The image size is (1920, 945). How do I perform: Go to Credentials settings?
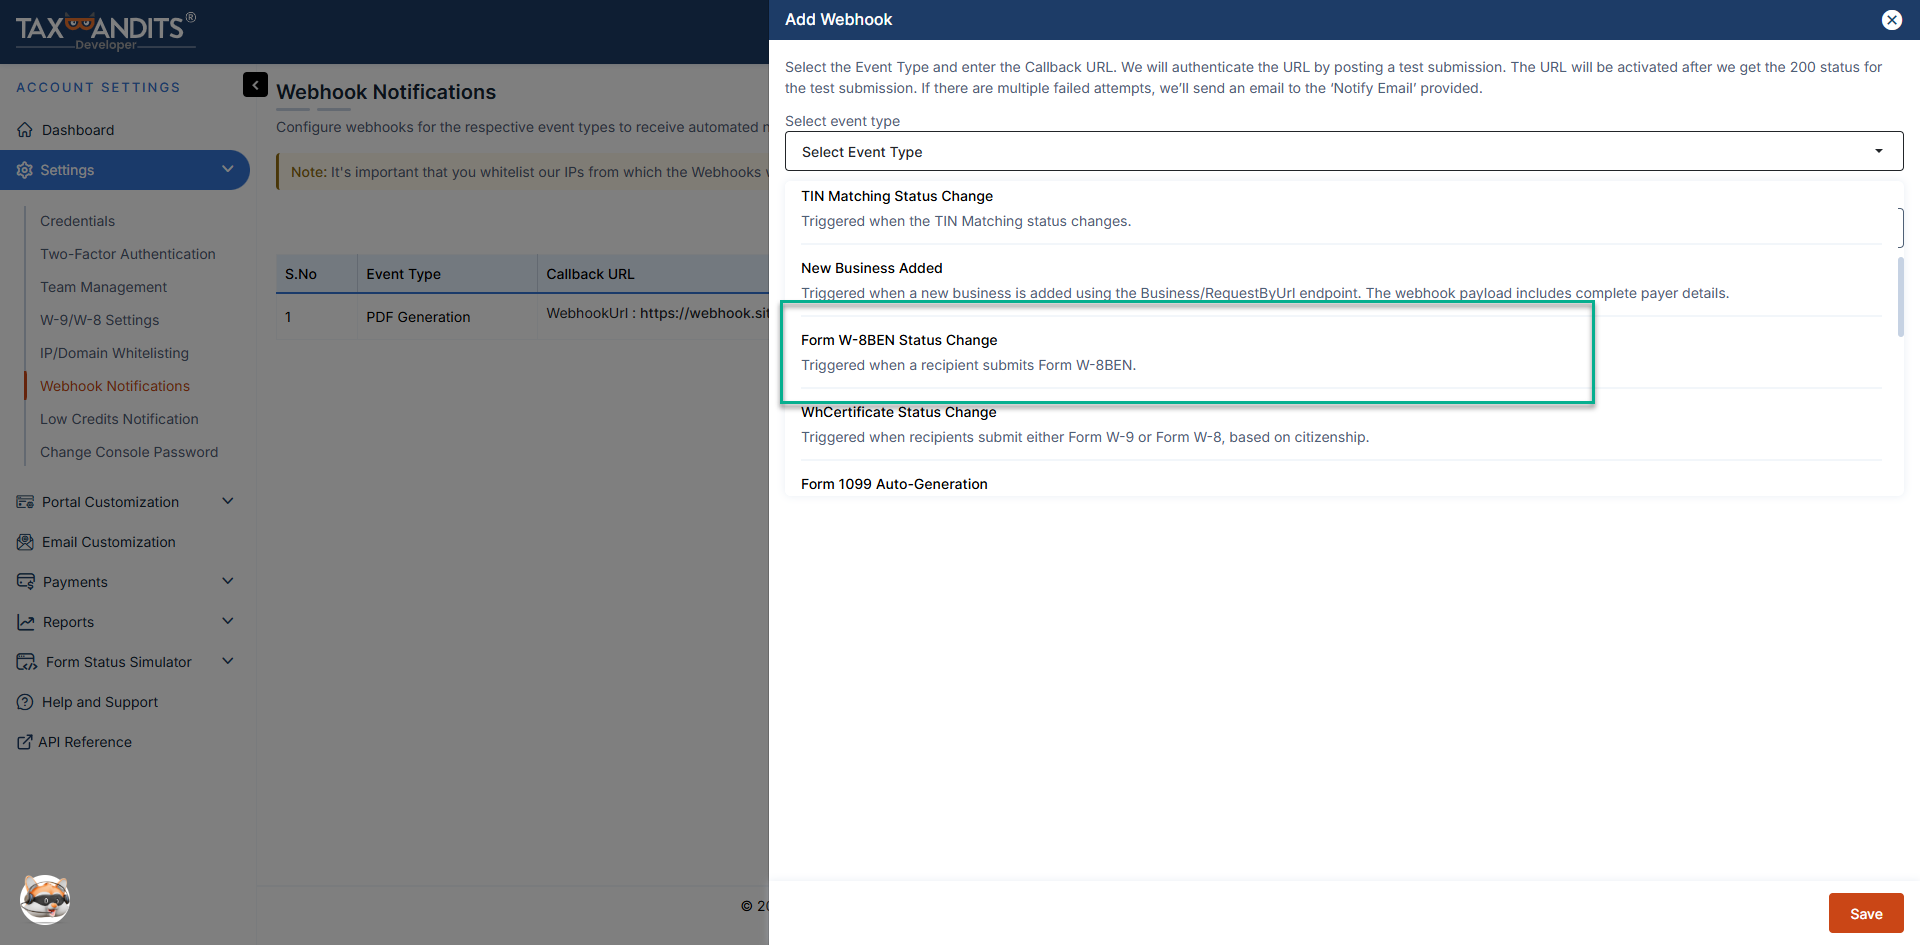tap(77, 220)
